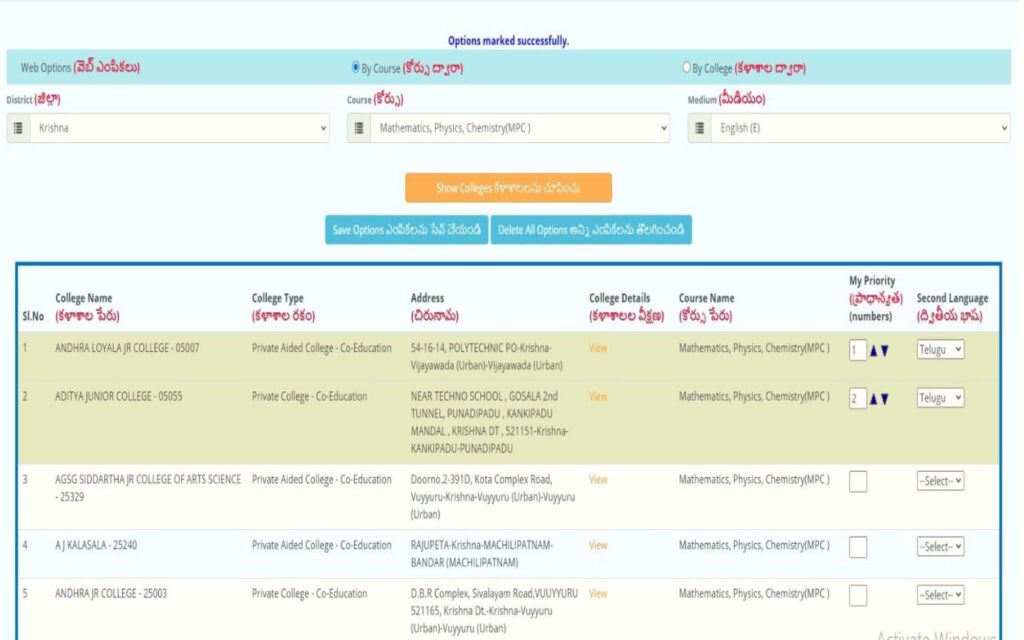Viewport: 1024px width, 640px height.
Task: Click list icon beside Medium field
Action: coord(700,129)
